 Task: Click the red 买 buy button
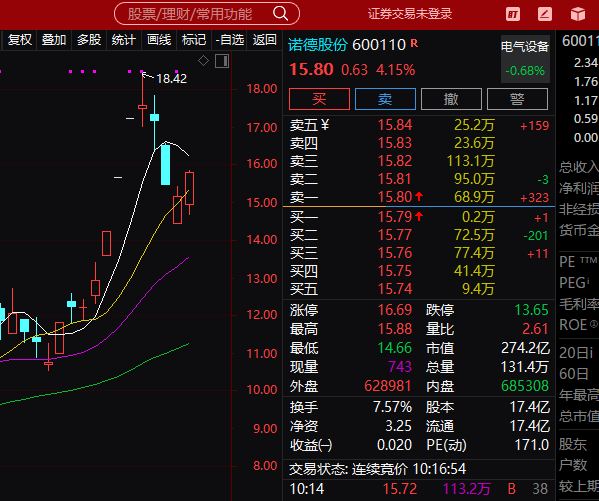[319, 99]
